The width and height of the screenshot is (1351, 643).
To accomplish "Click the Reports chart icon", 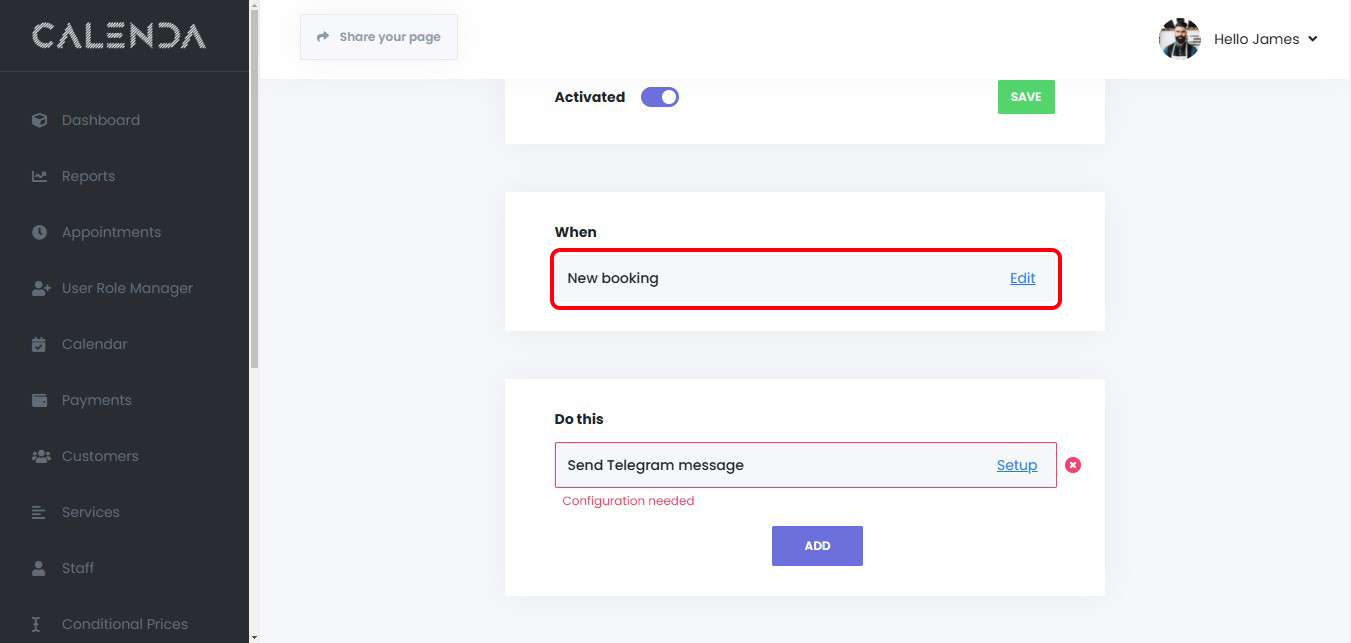I will click(40, 176).
